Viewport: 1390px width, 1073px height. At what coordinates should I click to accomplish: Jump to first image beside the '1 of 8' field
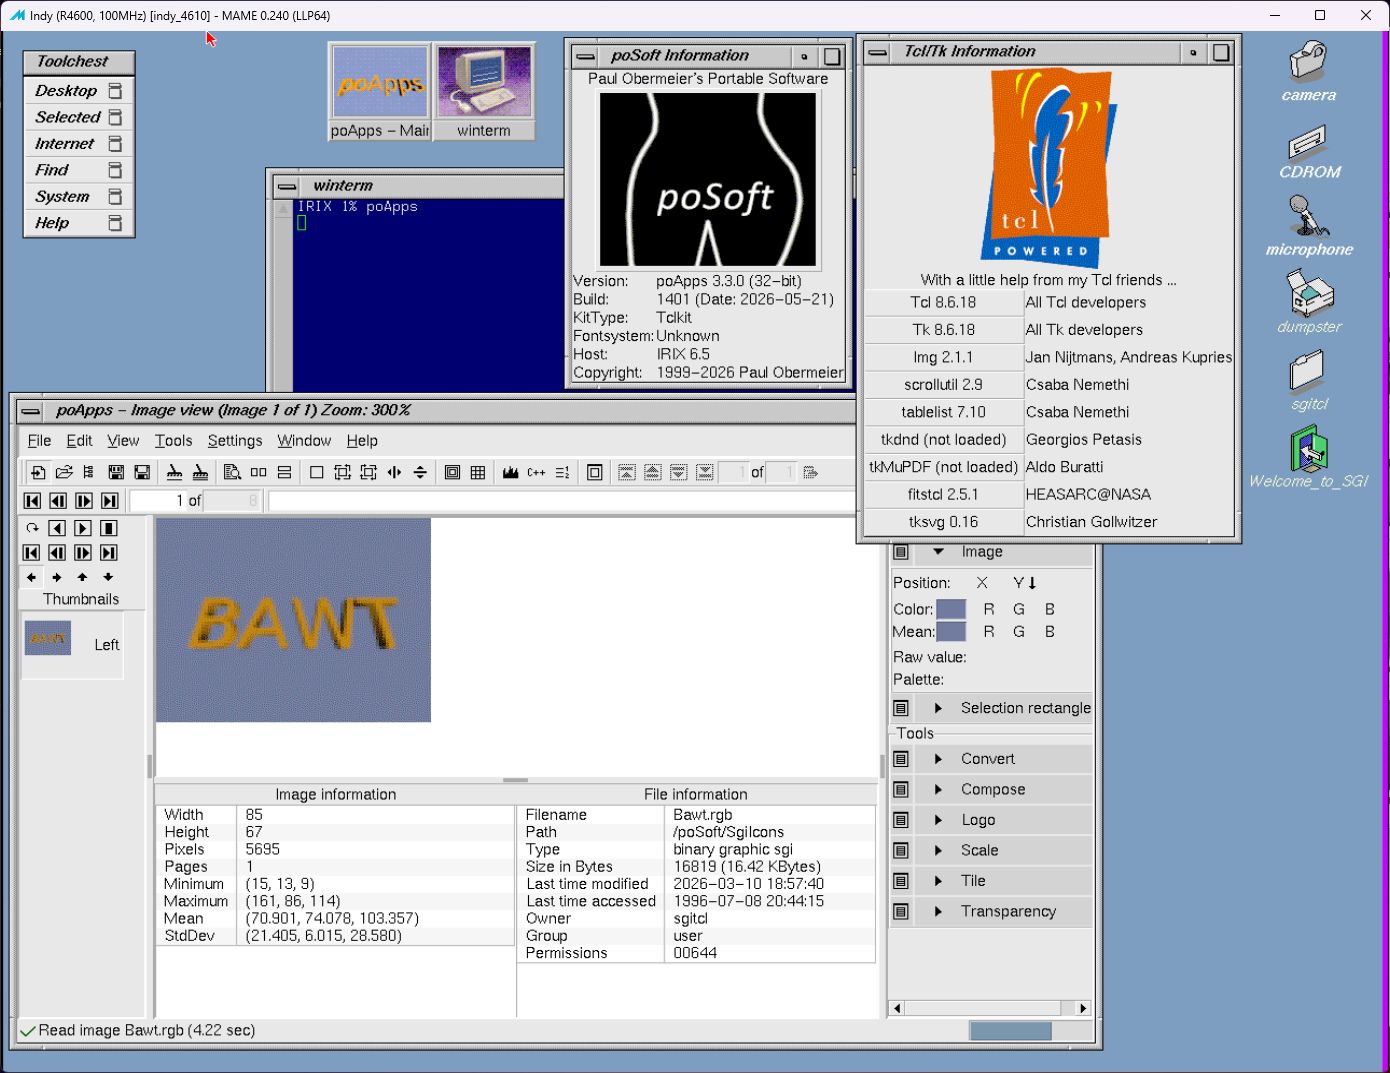[x=32, y=501]
